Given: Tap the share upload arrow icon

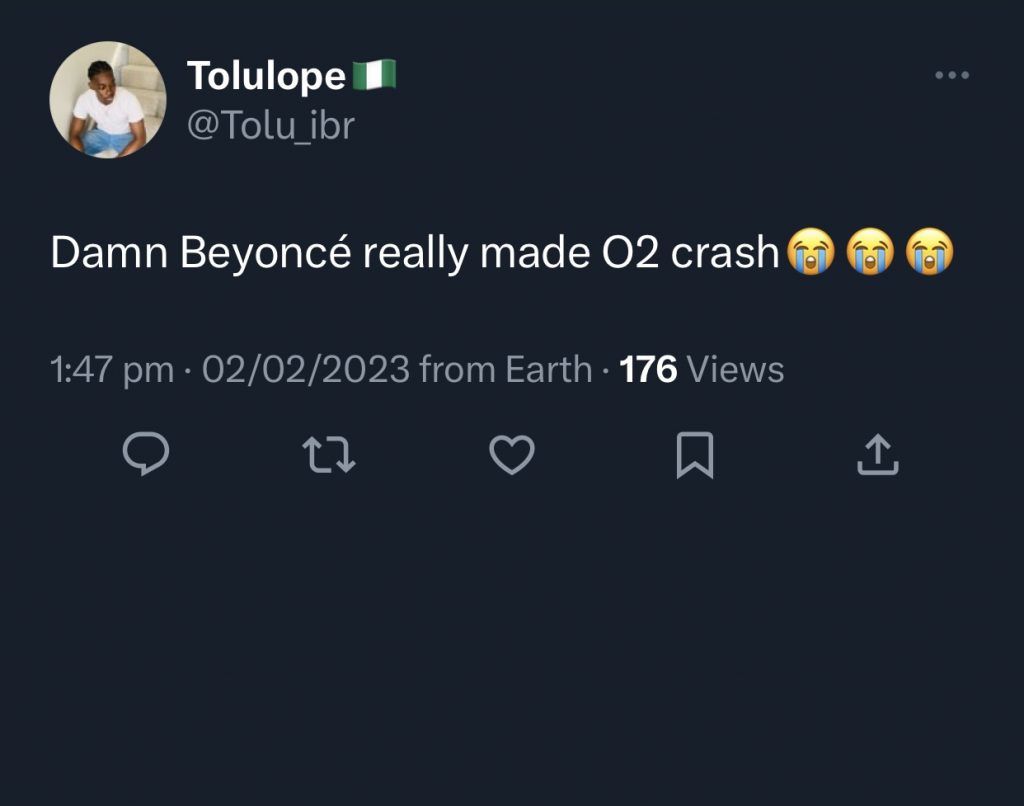Looking at the screenshot, I should [x=878, y=455].
